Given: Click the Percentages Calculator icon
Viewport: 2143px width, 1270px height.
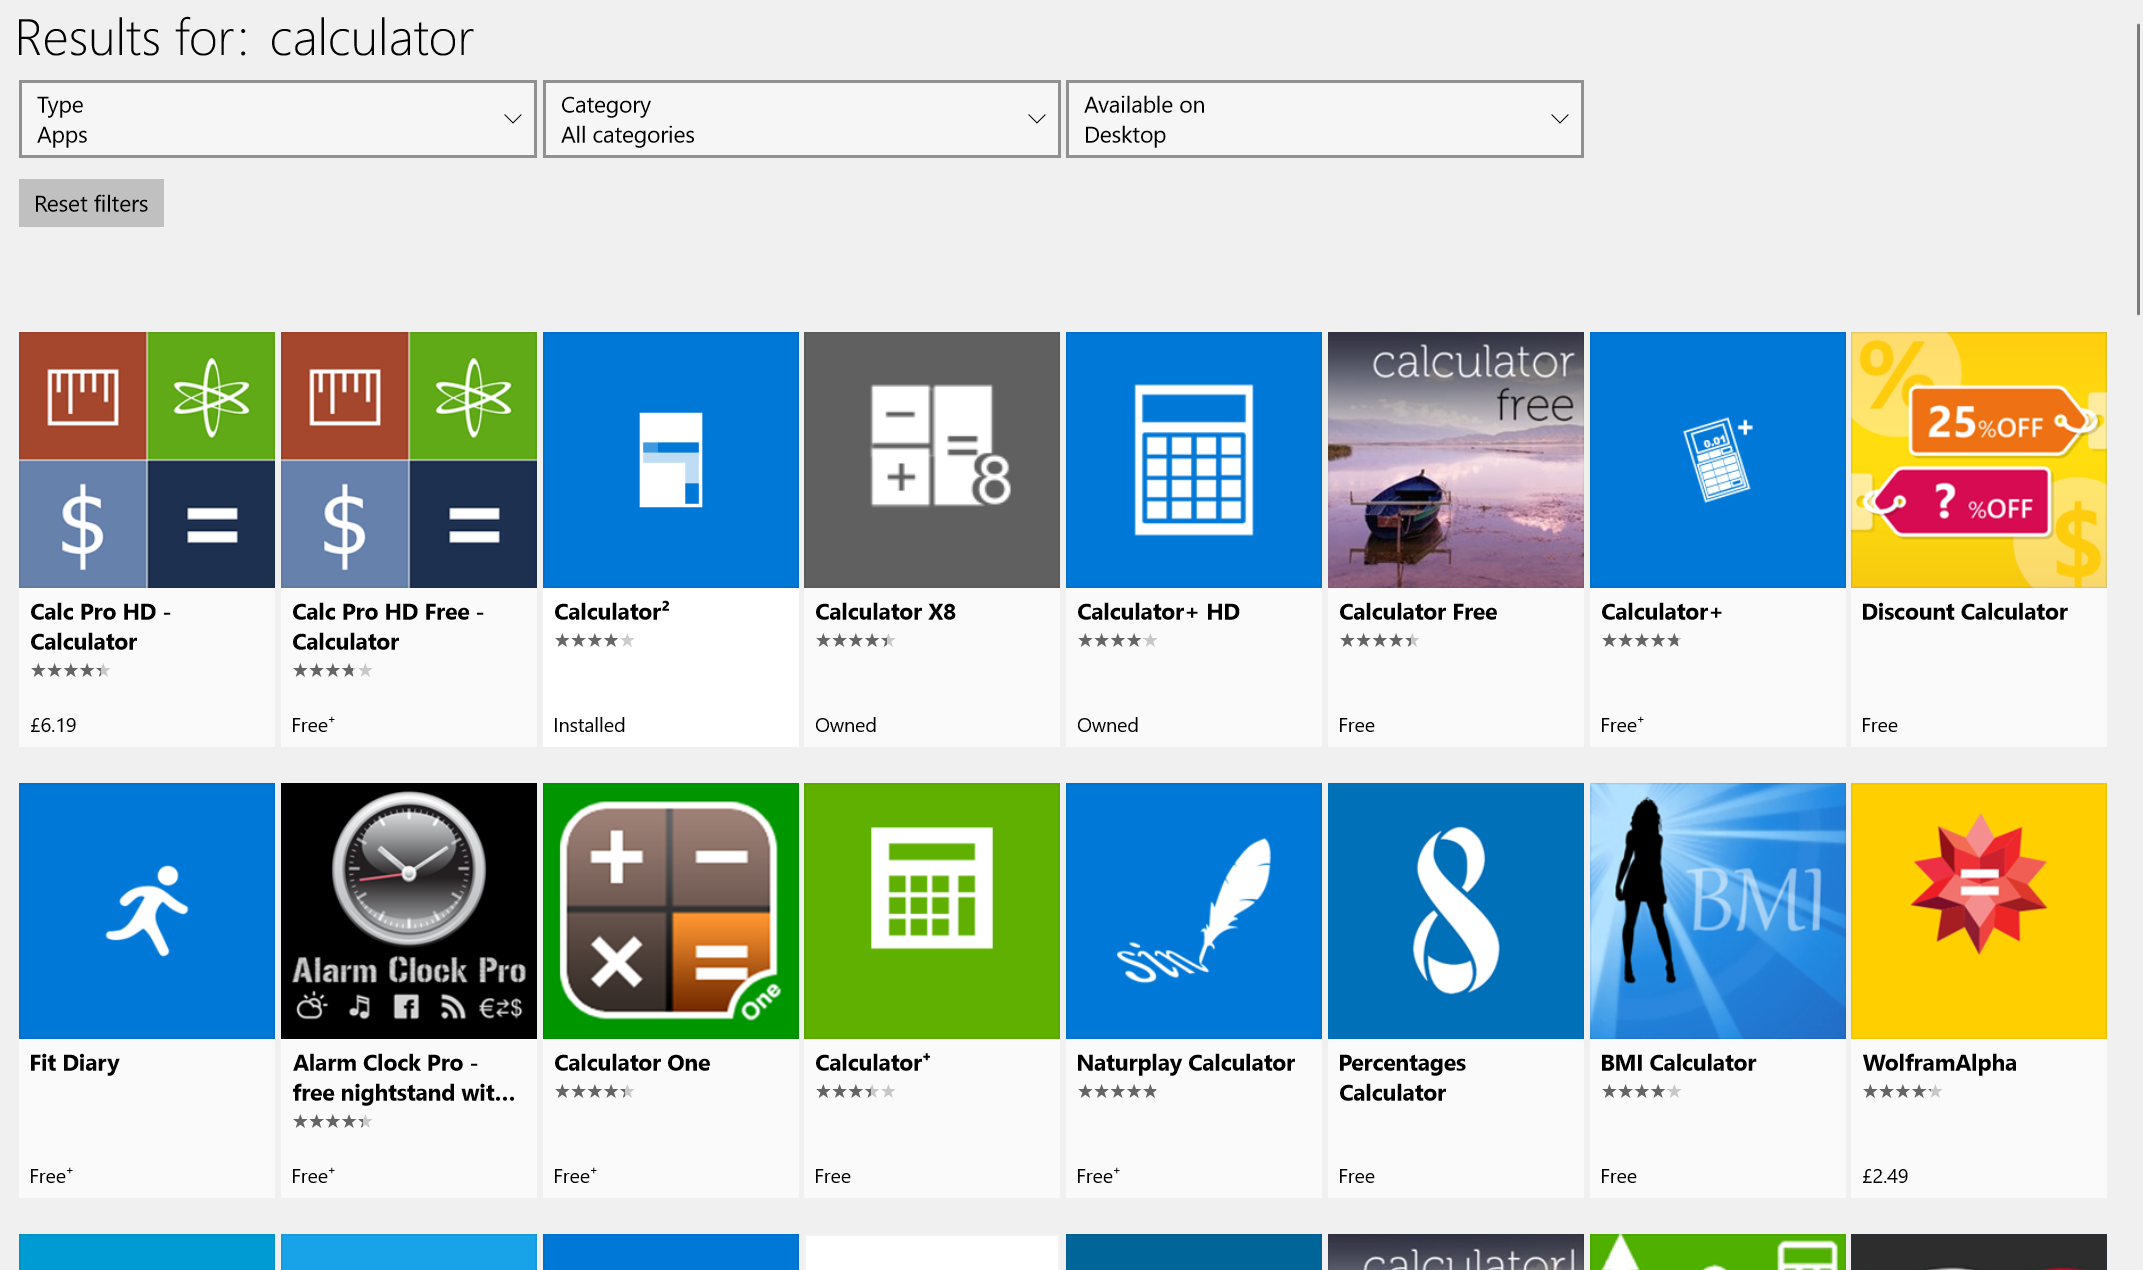Looking at the screenshot, I should point(1455,910).
